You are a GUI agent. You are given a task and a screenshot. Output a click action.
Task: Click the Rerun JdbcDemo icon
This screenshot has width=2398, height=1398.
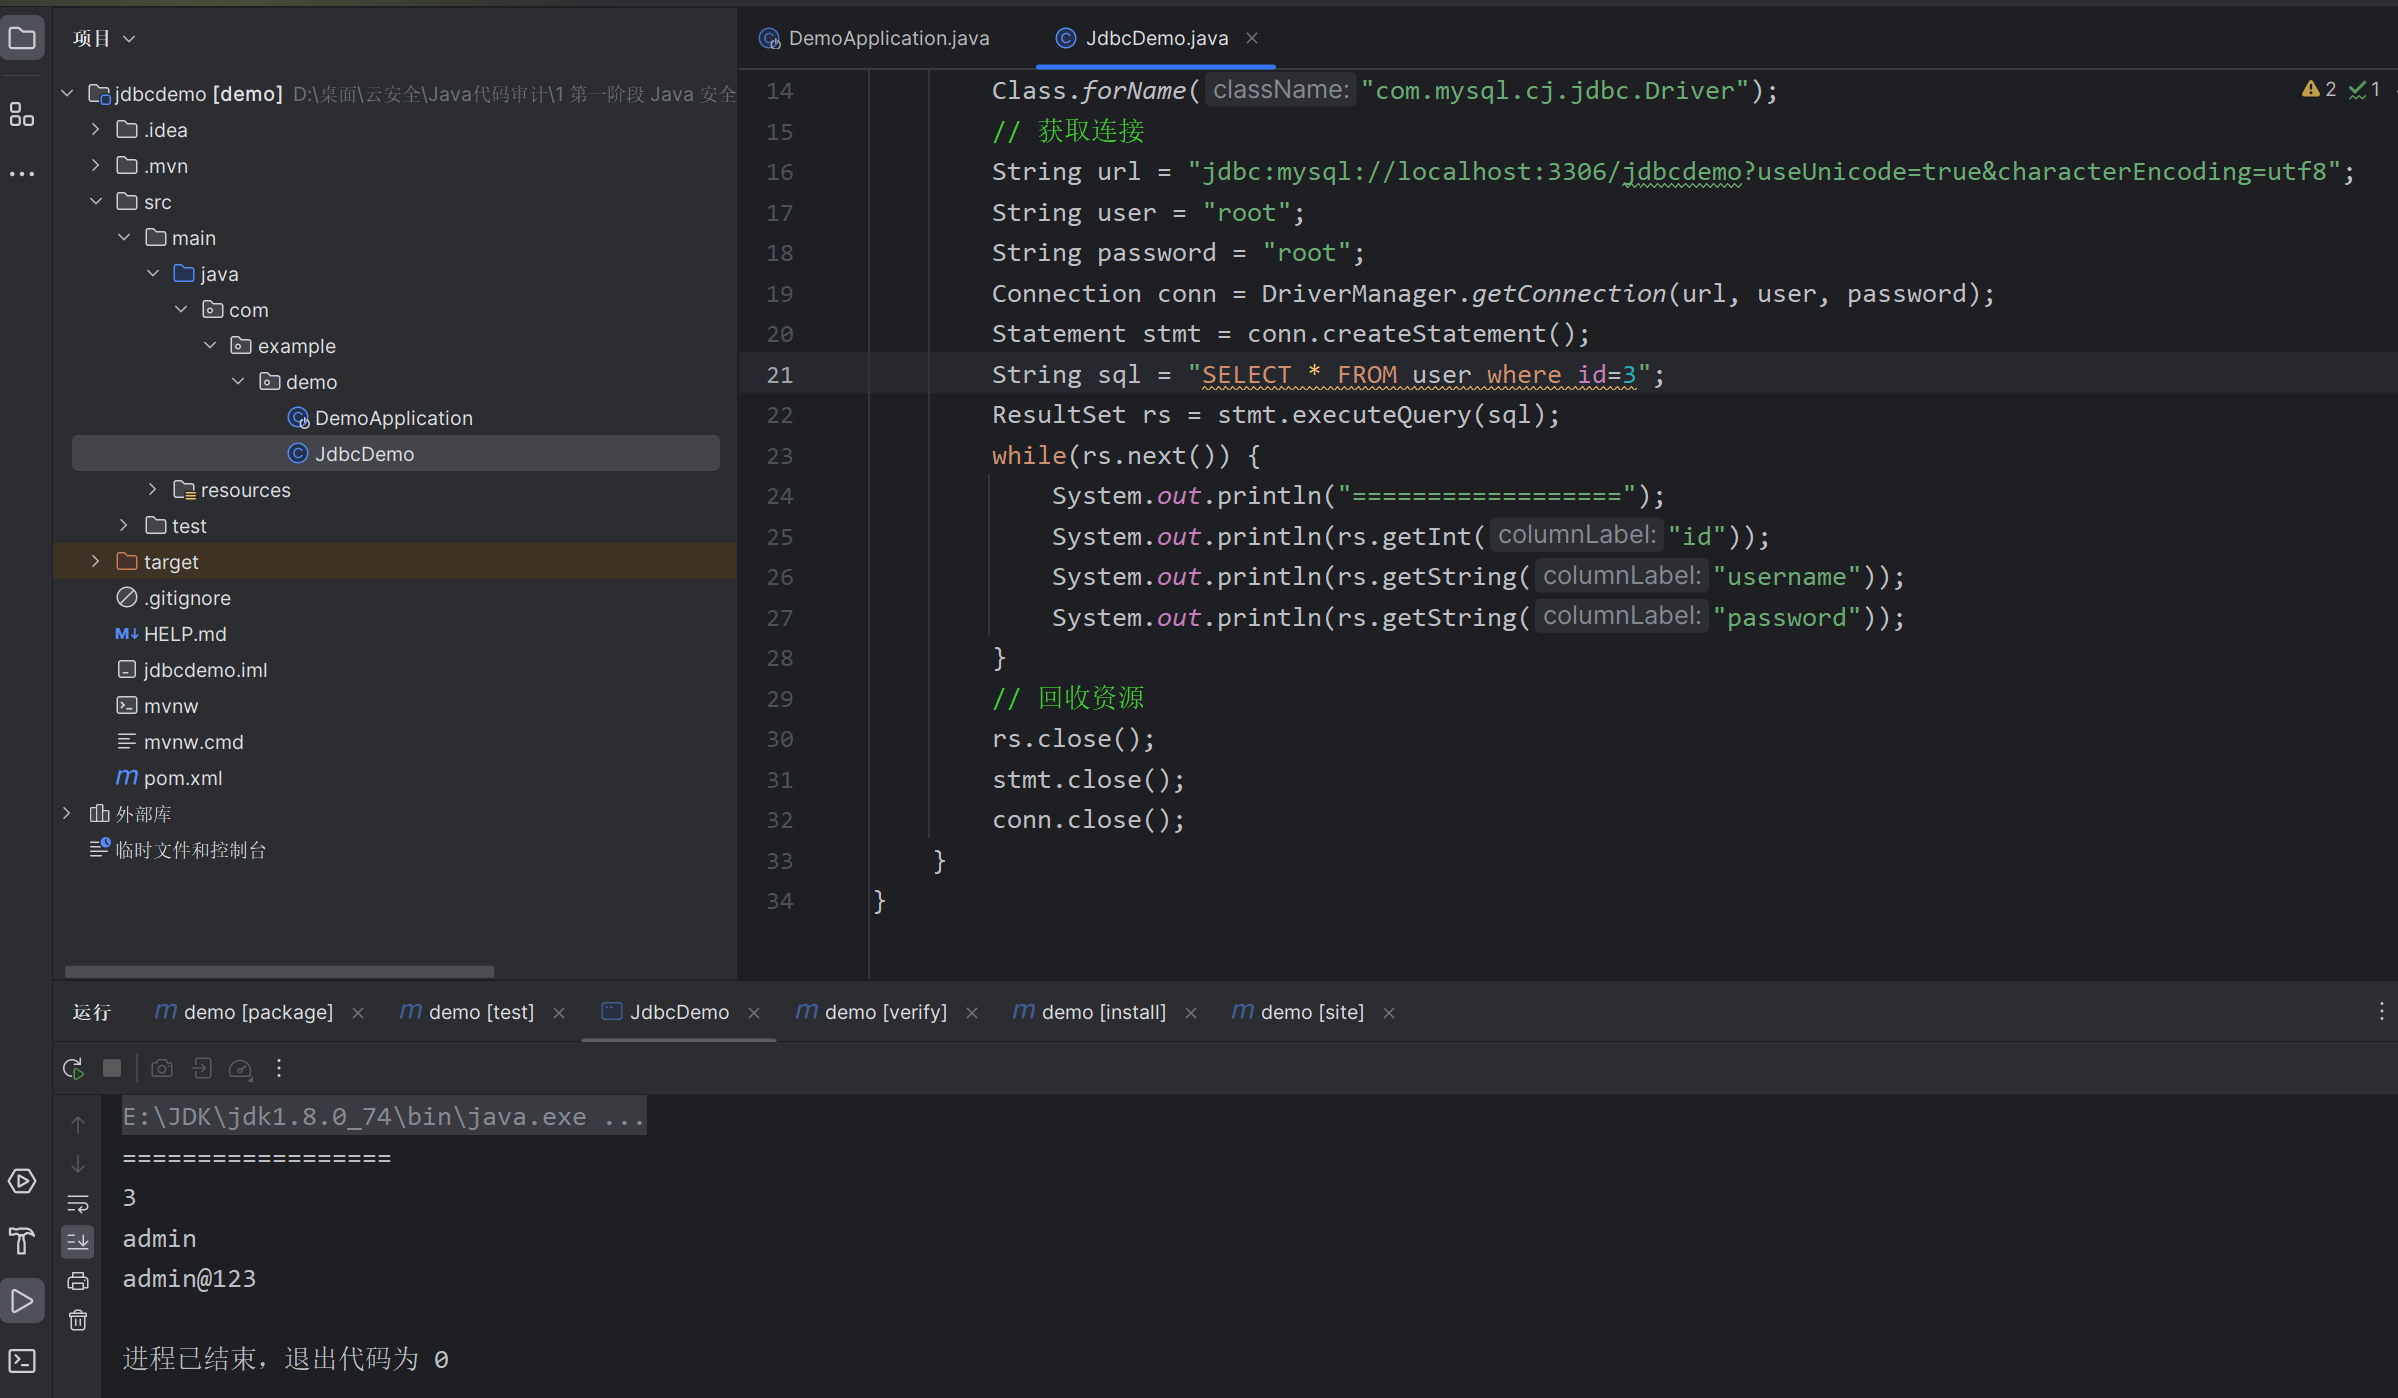[x=73, y=1068]
